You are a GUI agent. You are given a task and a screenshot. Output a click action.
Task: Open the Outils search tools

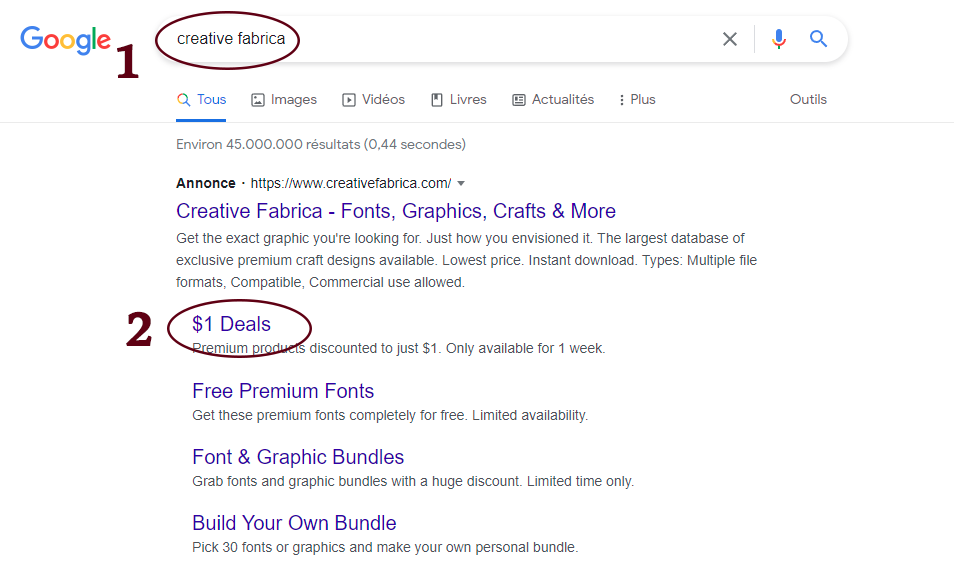tap(808, 100)
